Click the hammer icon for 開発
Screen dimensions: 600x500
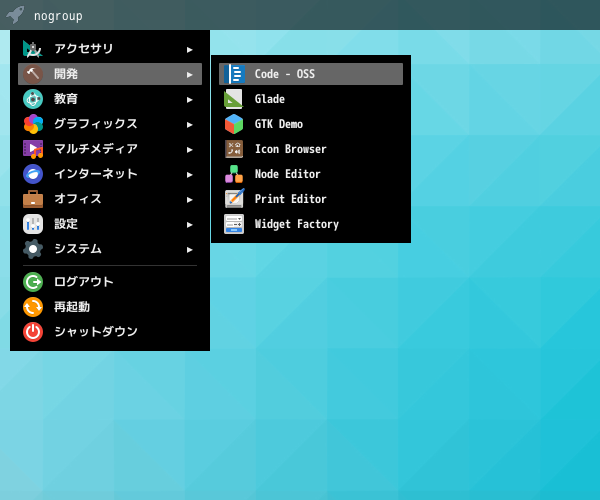click(x=33, y=74)
